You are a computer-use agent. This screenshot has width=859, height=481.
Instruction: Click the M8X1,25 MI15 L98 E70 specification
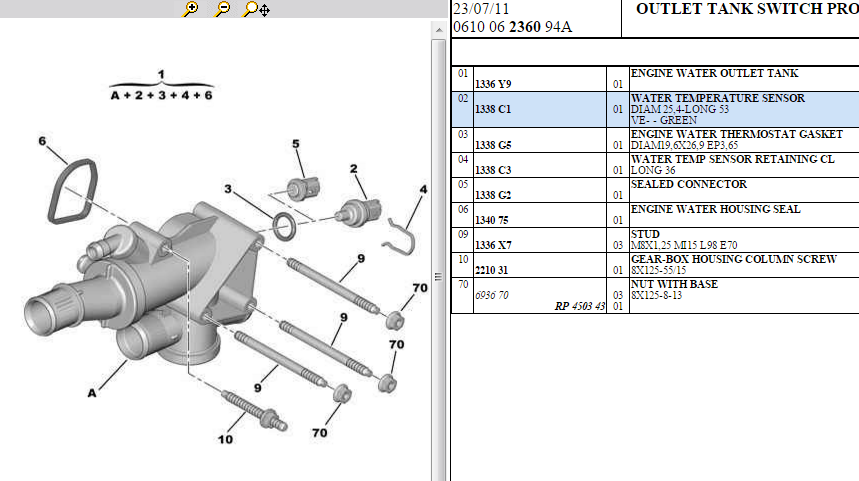684,245
